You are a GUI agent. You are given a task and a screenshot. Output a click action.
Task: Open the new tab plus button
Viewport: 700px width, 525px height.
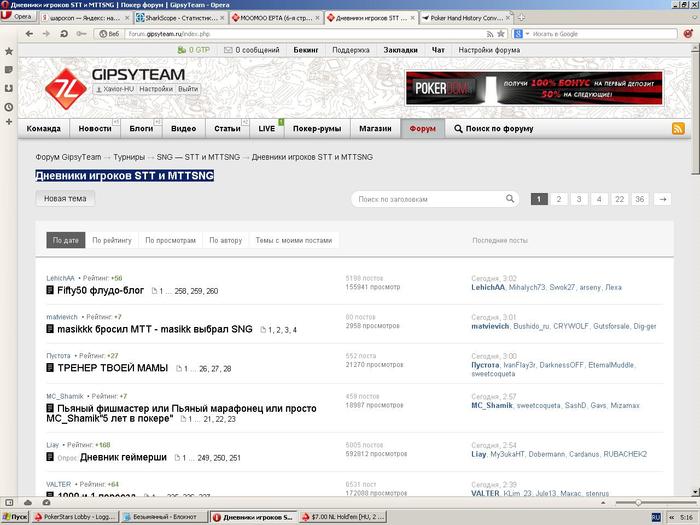pos(521,18)
